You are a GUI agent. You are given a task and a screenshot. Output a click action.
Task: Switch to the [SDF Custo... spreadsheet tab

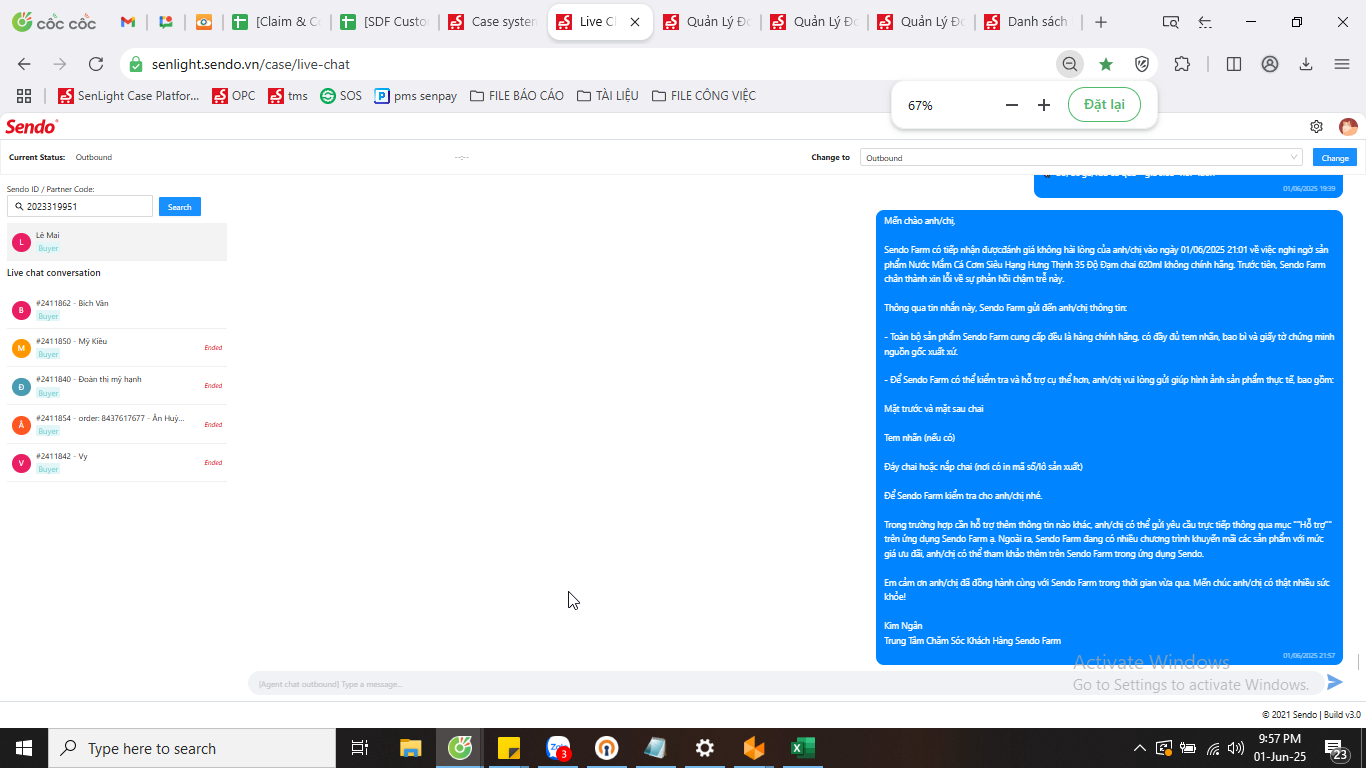point(384,22)
